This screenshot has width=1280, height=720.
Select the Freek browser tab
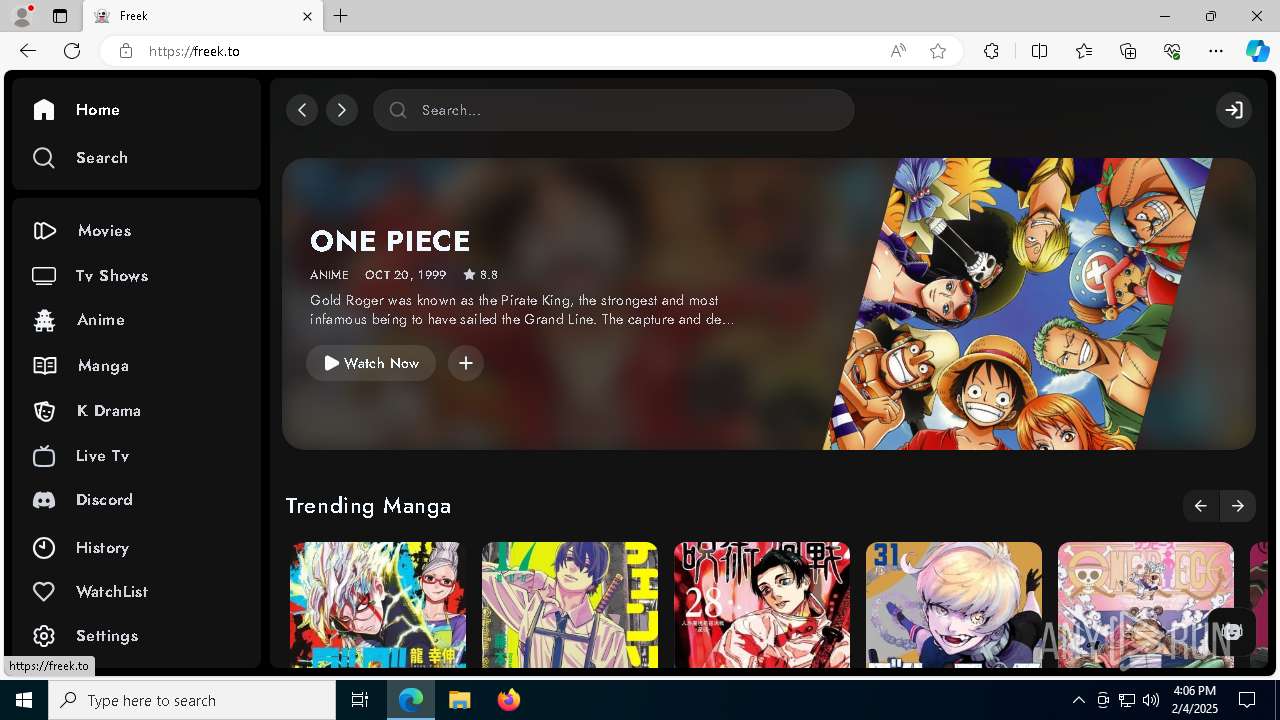click(x=203, y=16)
